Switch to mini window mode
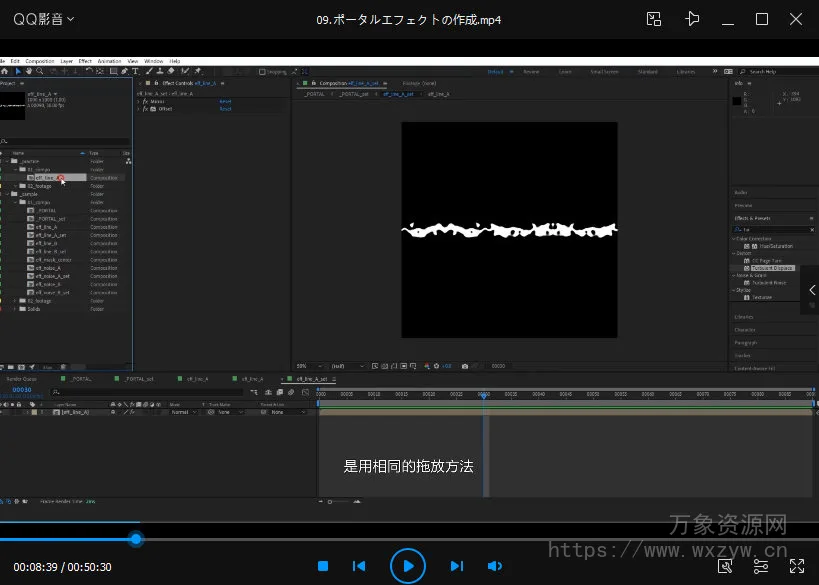The height and width of the screenshot is (585, 819). [654, 19]
